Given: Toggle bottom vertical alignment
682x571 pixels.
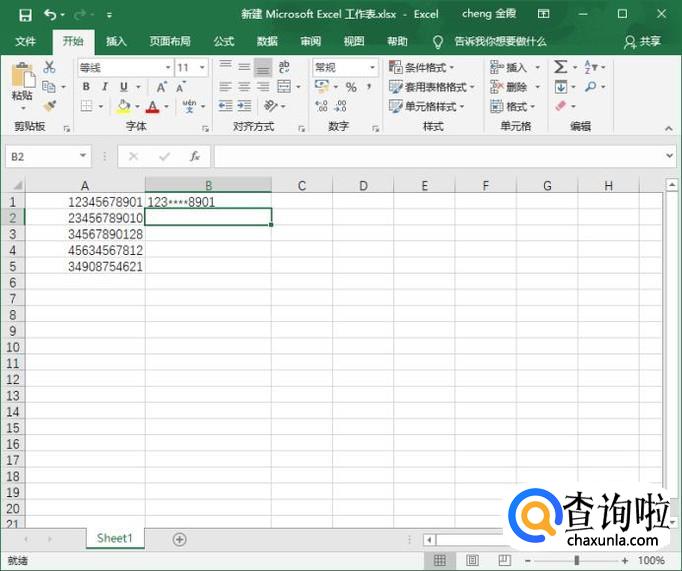Looking at the screenshot, I should point(263,67).
